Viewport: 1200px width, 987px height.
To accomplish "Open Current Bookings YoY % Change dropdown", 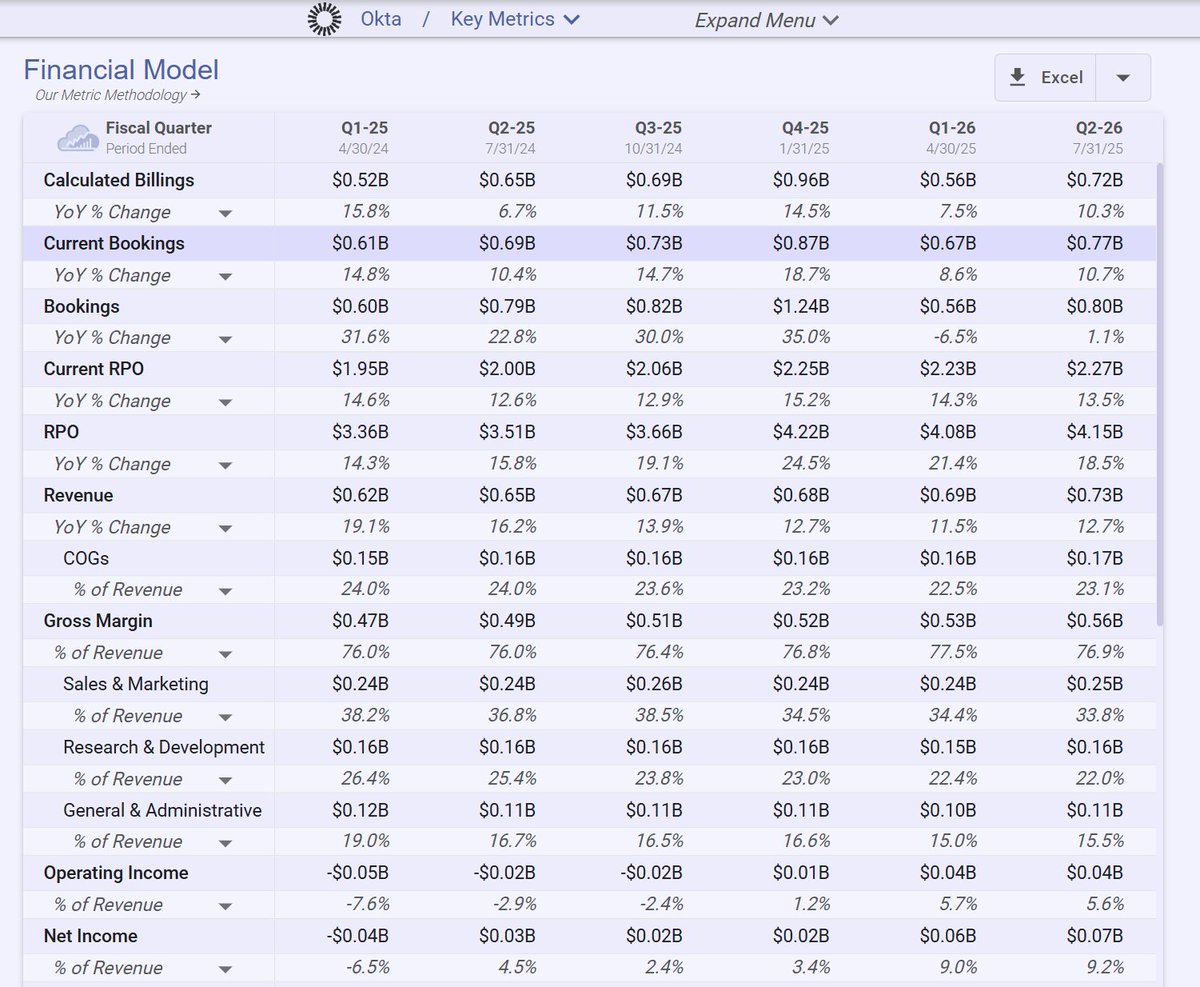I will tap(225, 275).
